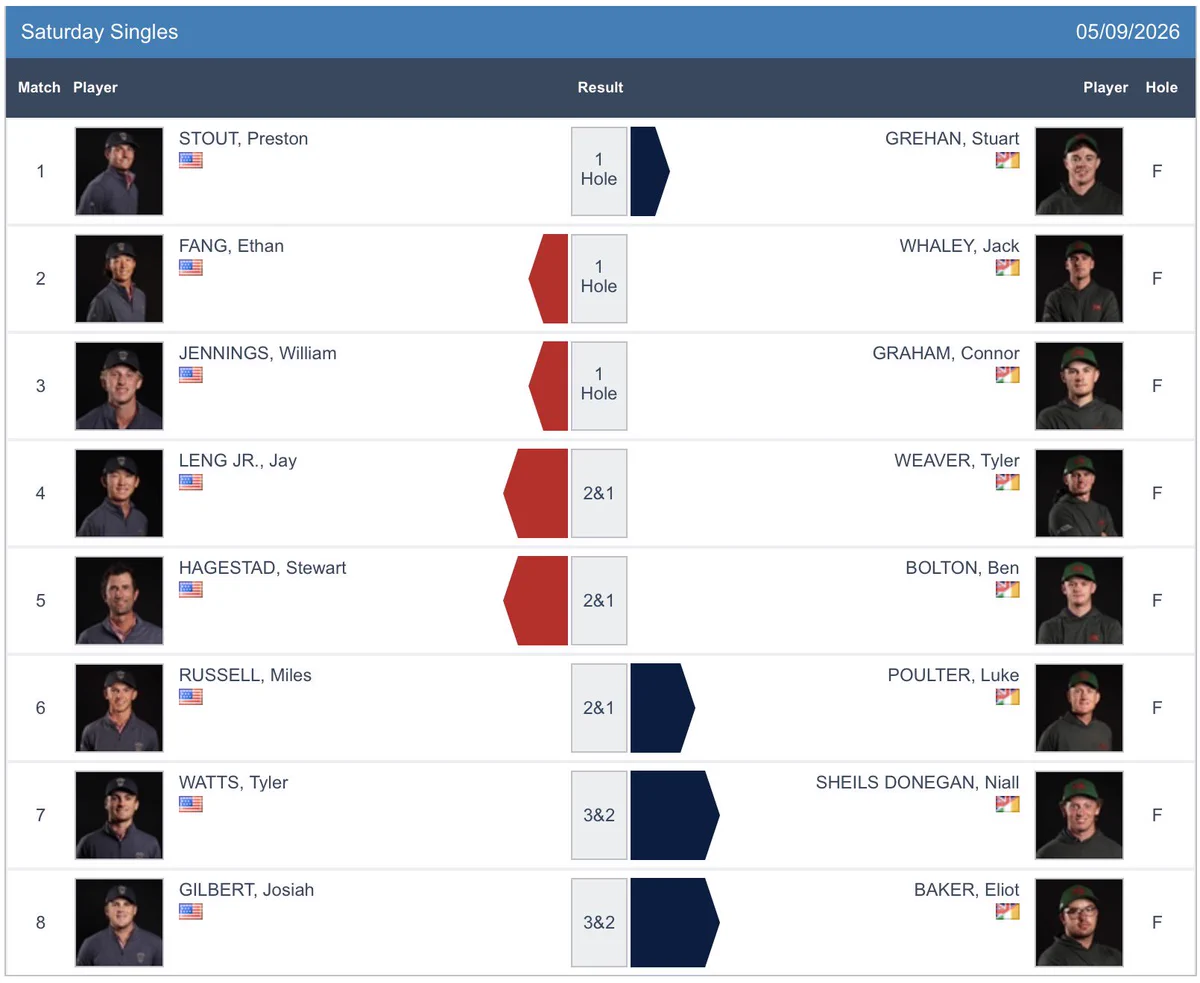Select the 1 Hole result box in match 1
Image resolution: width=1200 pixels, height=983 pixels.
[x=599, y=171]
